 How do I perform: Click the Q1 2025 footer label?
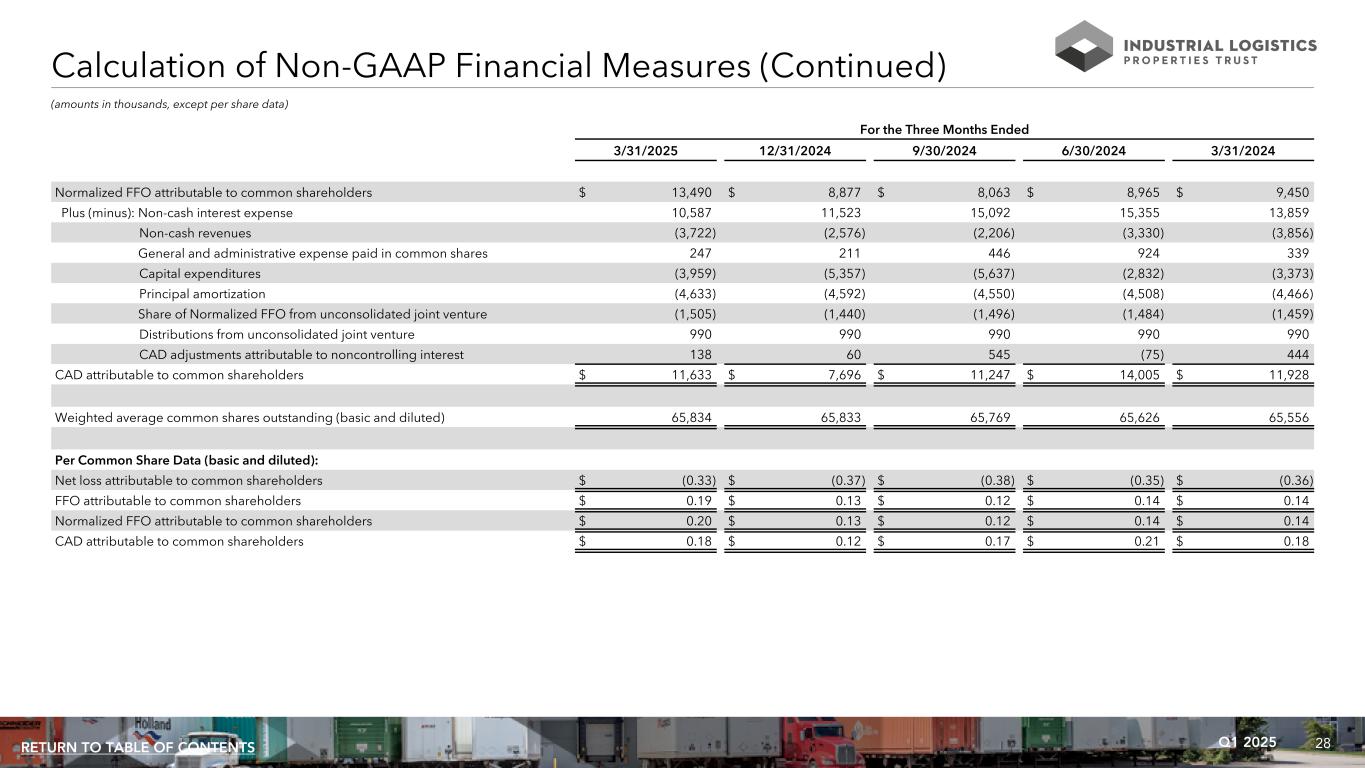click(x=1248, y=742)
